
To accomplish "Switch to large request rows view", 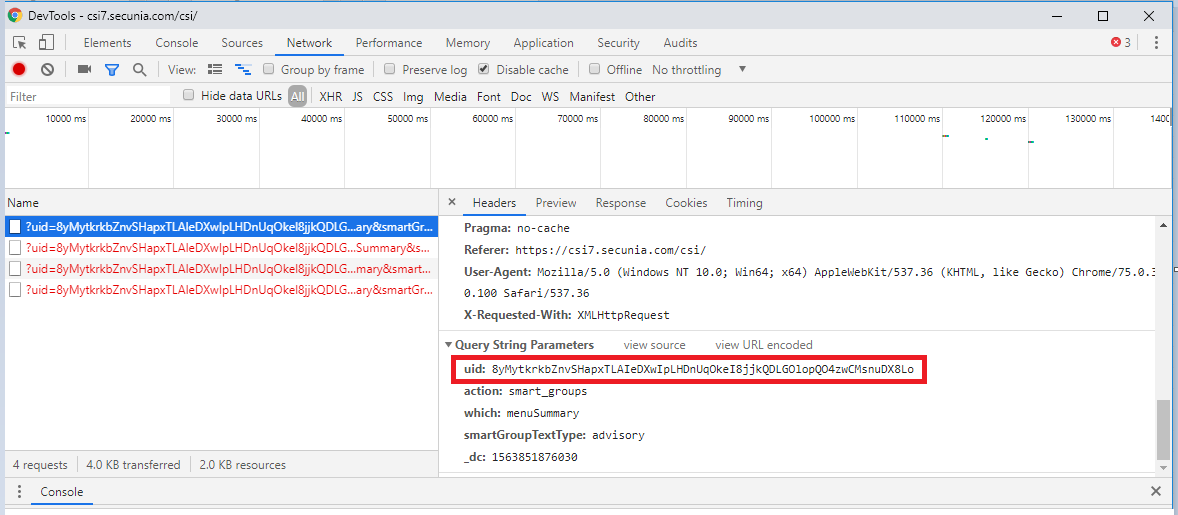I will (x=214, y=70).
